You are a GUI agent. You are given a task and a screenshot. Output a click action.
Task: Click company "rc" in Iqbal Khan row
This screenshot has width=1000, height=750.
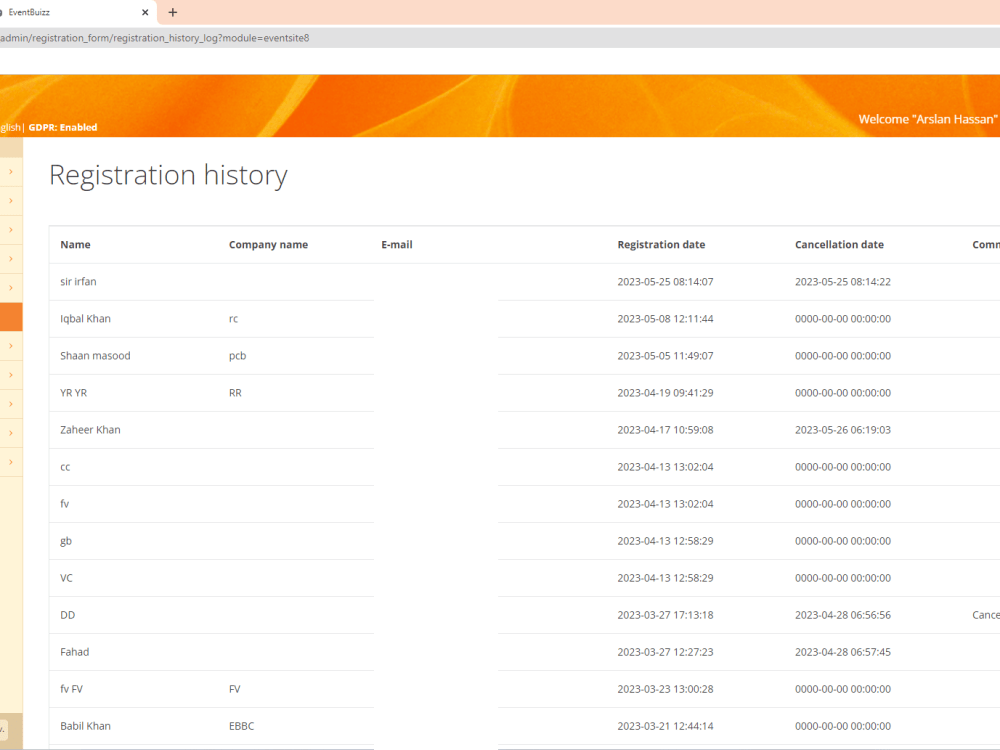click(x=233, y=318)
